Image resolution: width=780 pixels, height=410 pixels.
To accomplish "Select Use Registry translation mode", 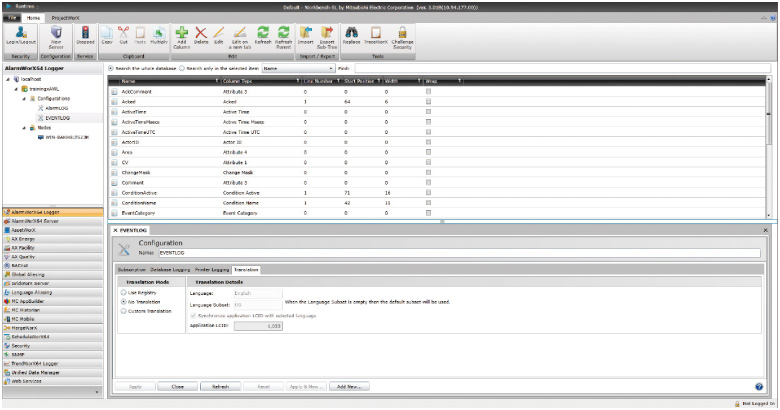I will (x=123, y=293).
